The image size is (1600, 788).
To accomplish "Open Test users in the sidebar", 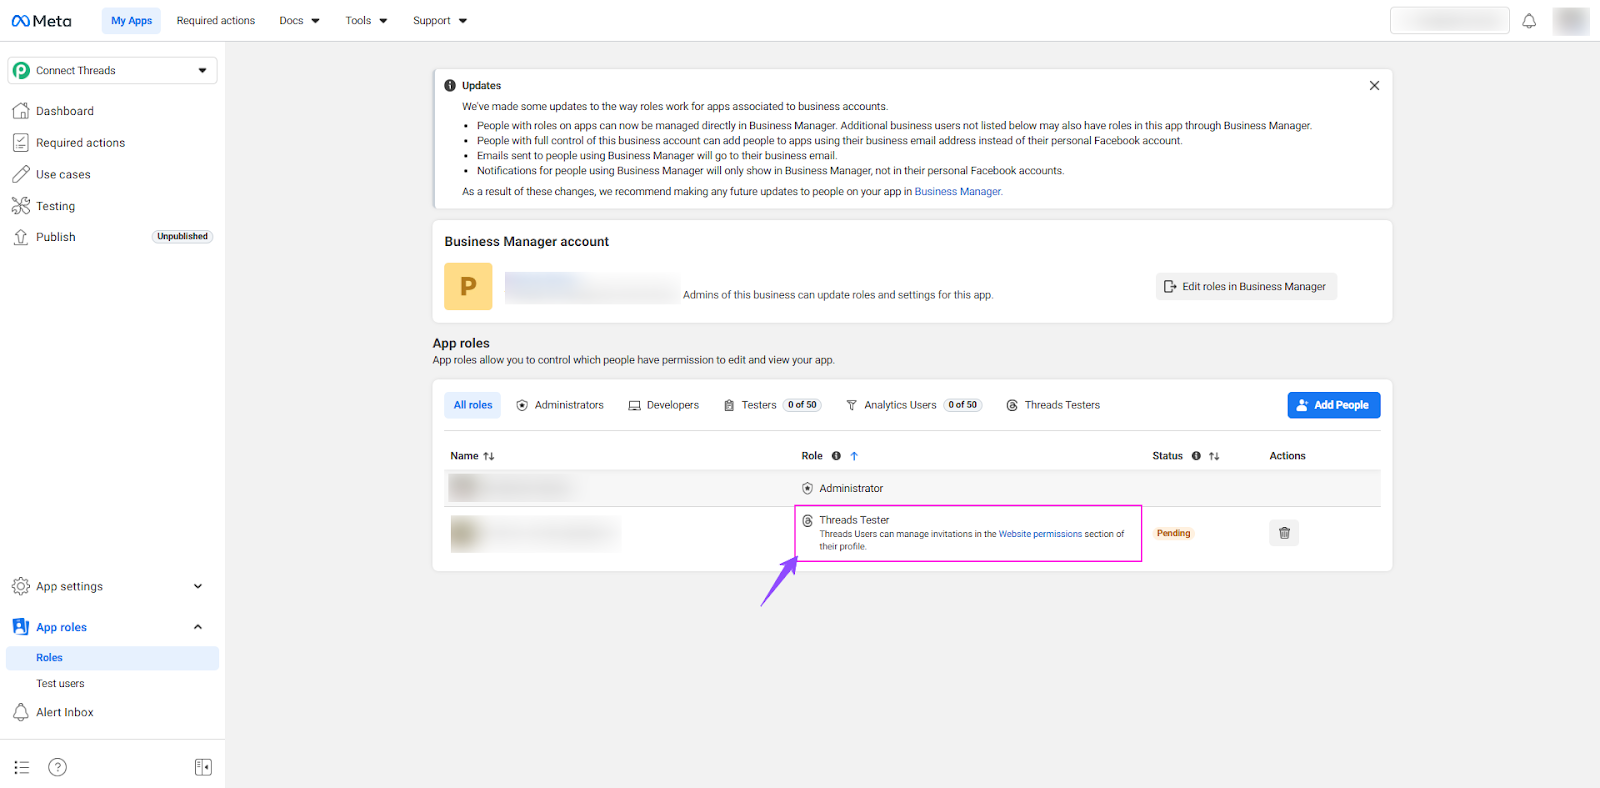I will 60,684.
